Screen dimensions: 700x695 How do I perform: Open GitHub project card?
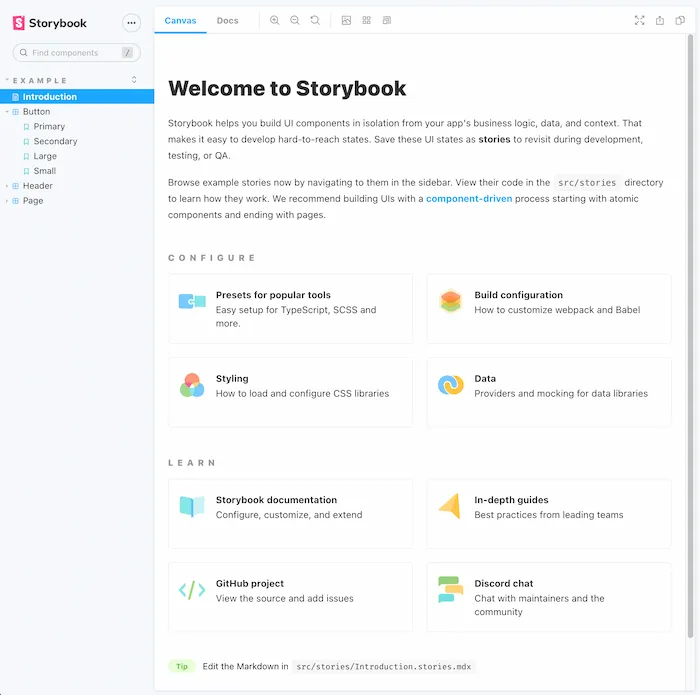click(290, 597)
